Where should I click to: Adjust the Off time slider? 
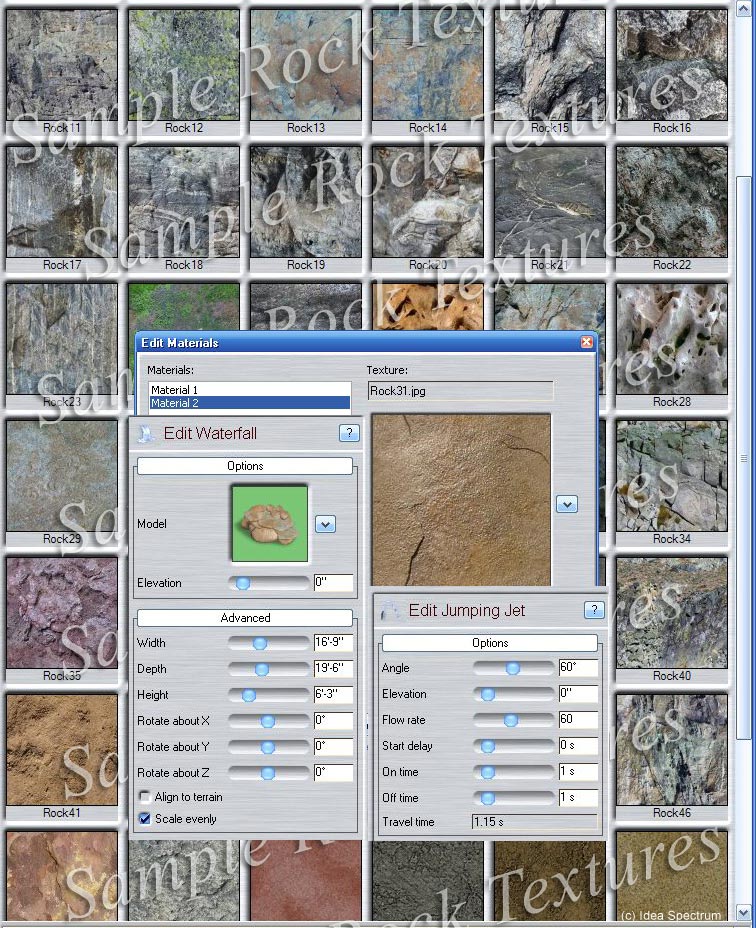pos(513,798)
